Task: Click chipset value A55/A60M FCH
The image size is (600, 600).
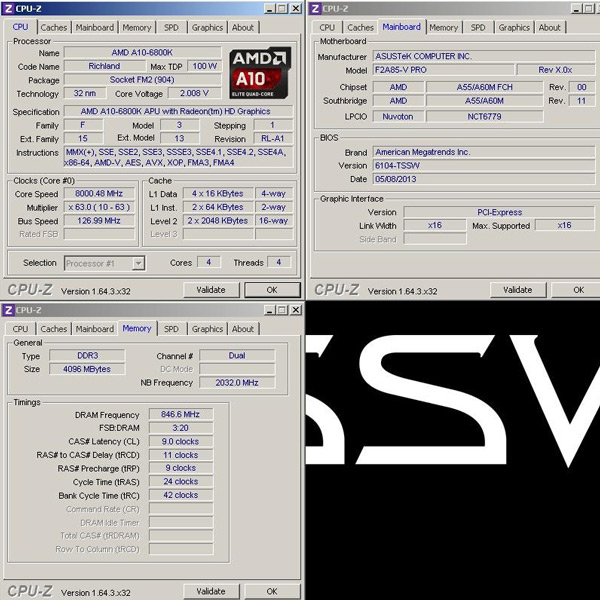Action: pos(484,87)
